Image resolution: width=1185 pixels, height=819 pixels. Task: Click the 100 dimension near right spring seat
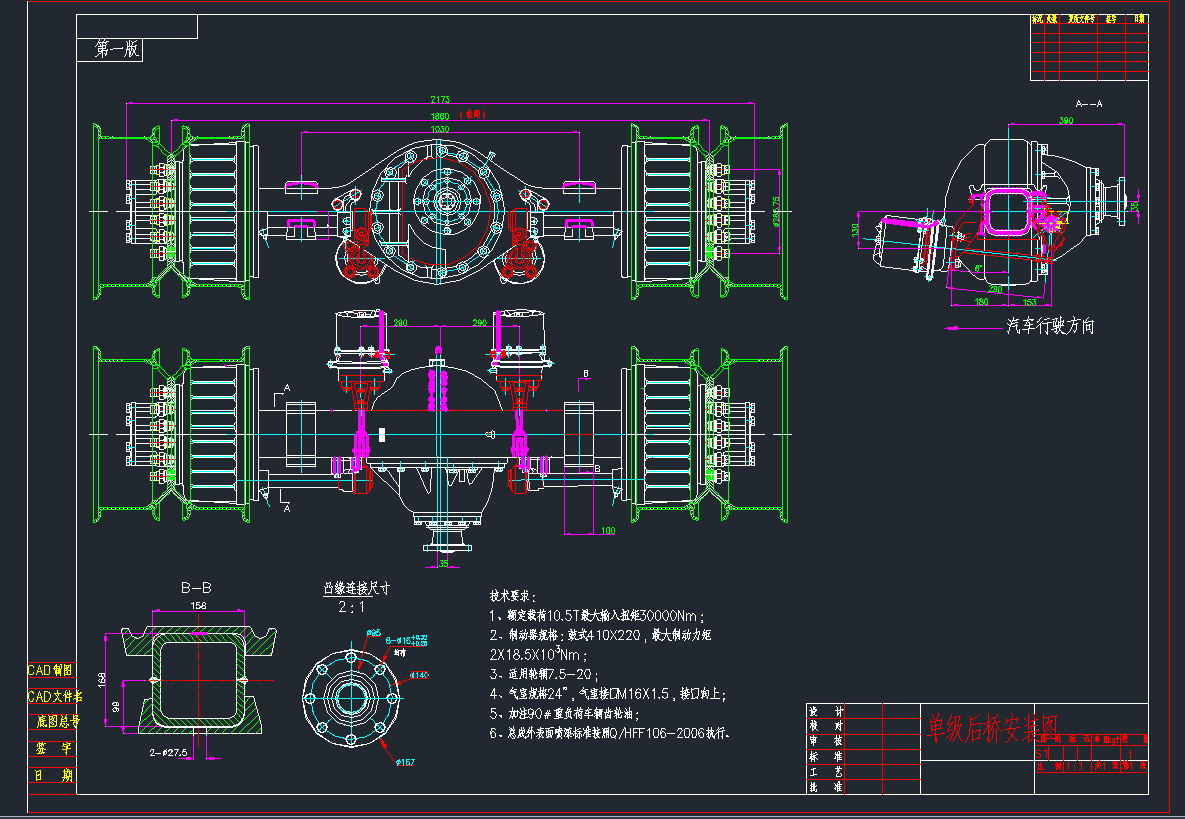tap(607, 530)
